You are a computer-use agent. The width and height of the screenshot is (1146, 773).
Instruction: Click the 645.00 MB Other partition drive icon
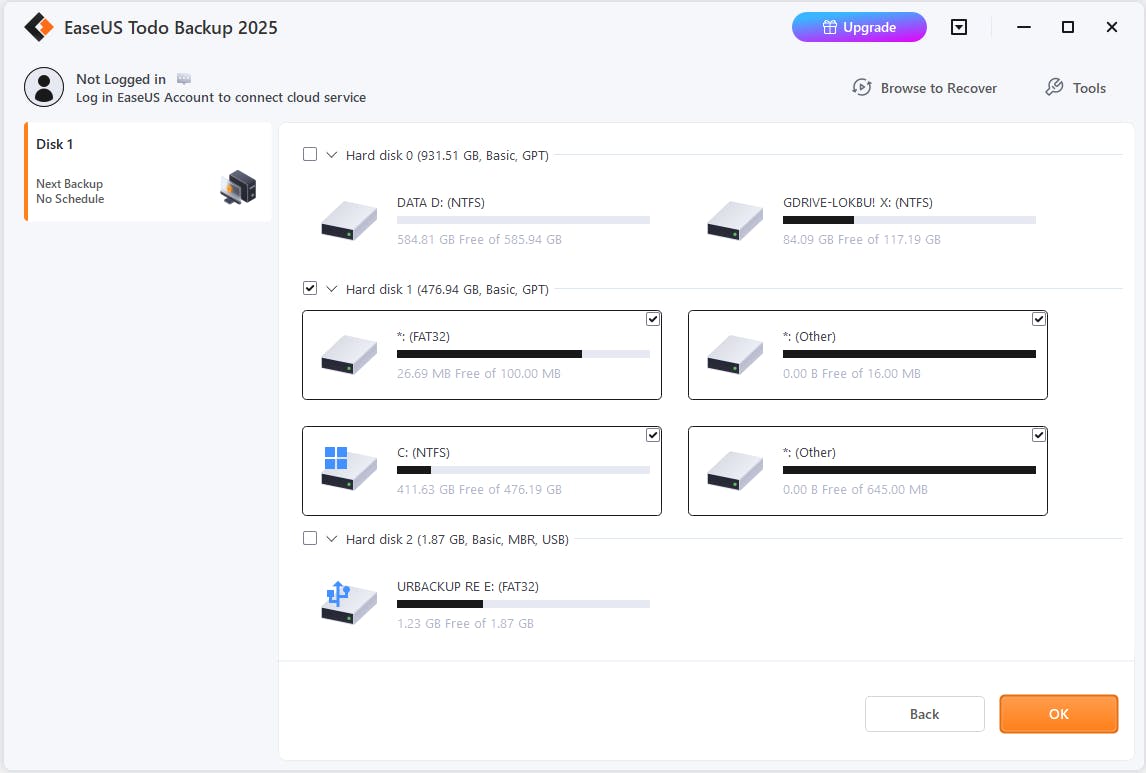tap(735, 471)
